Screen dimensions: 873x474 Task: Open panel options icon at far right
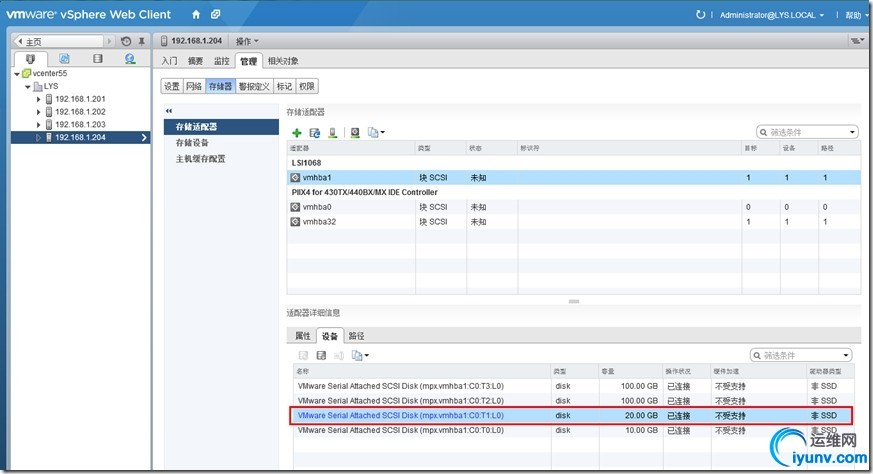tap(857, 41)
